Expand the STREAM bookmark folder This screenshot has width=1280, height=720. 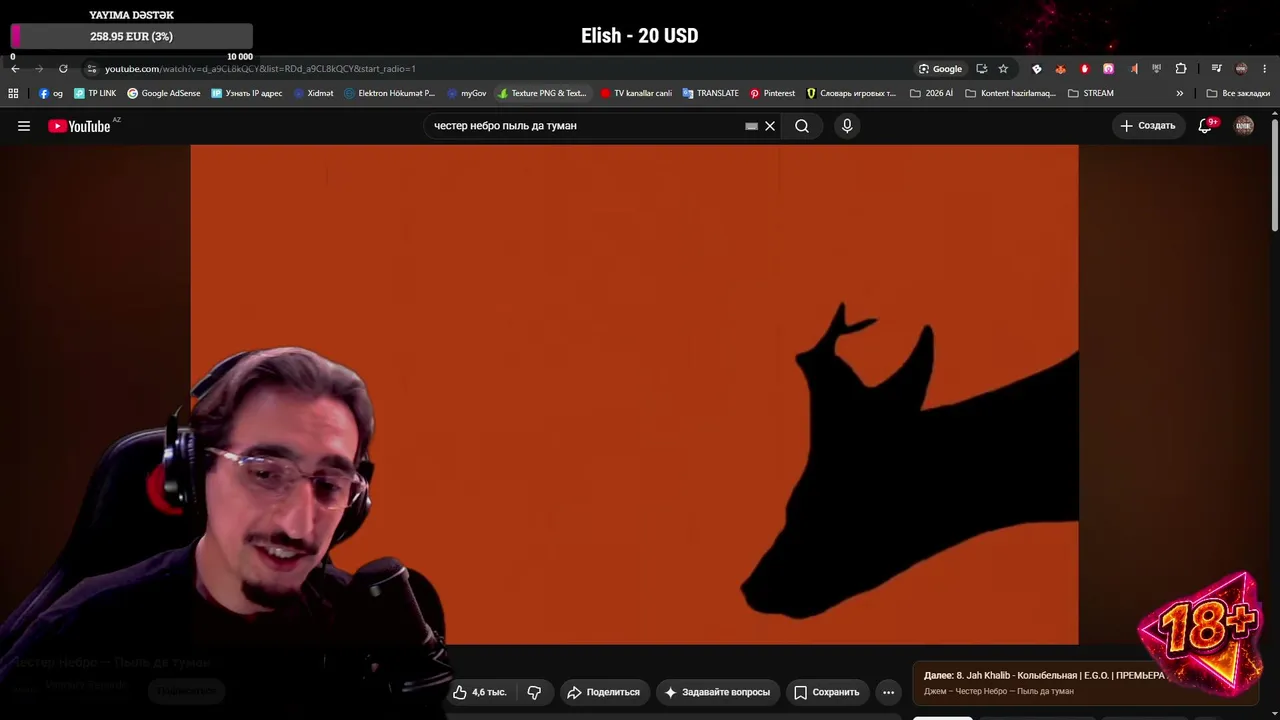coord(1090,93)
